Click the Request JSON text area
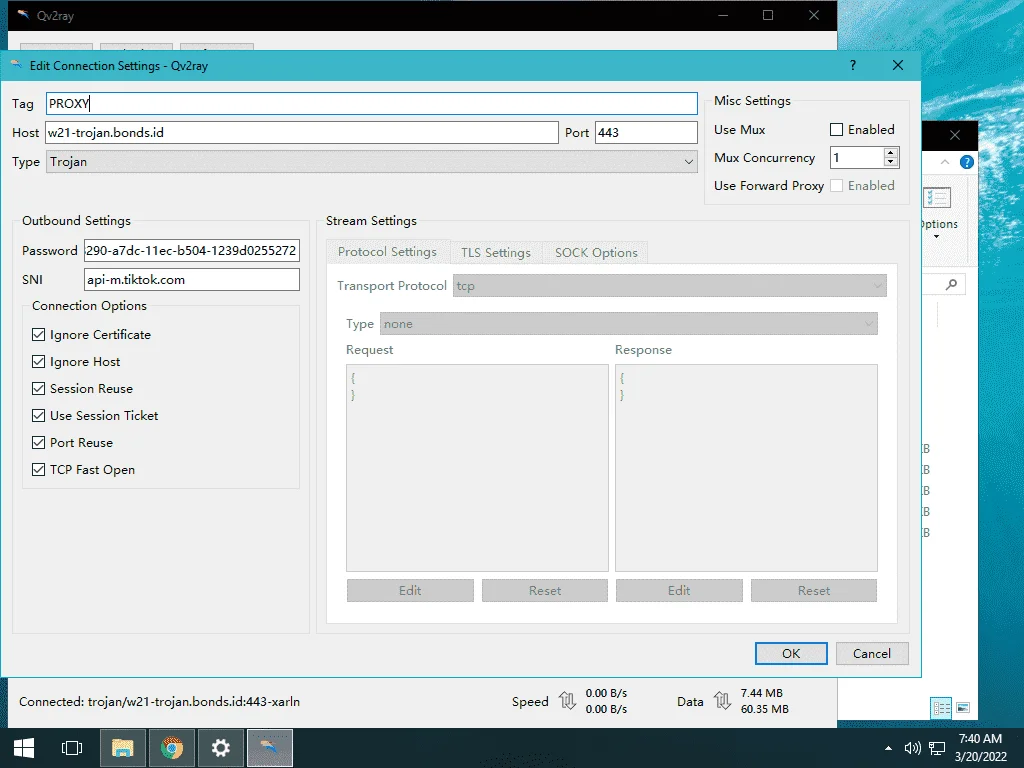The height and width of the screenshot is (768, 1024). click(477, 468)
